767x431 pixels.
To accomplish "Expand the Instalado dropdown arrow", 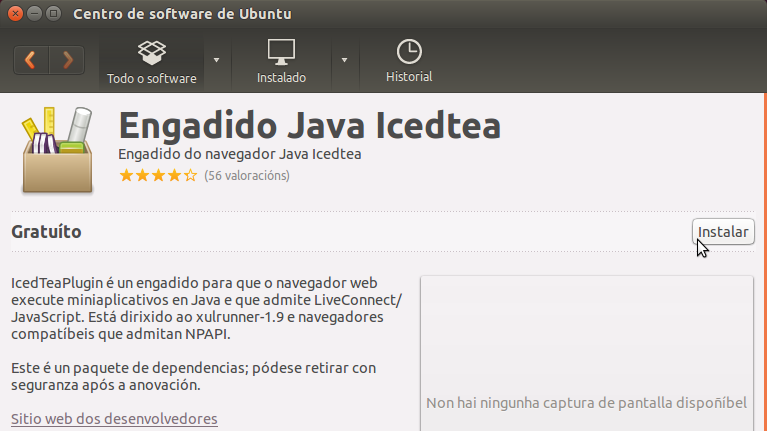I will pyautogui.click(x=344, y=60).
